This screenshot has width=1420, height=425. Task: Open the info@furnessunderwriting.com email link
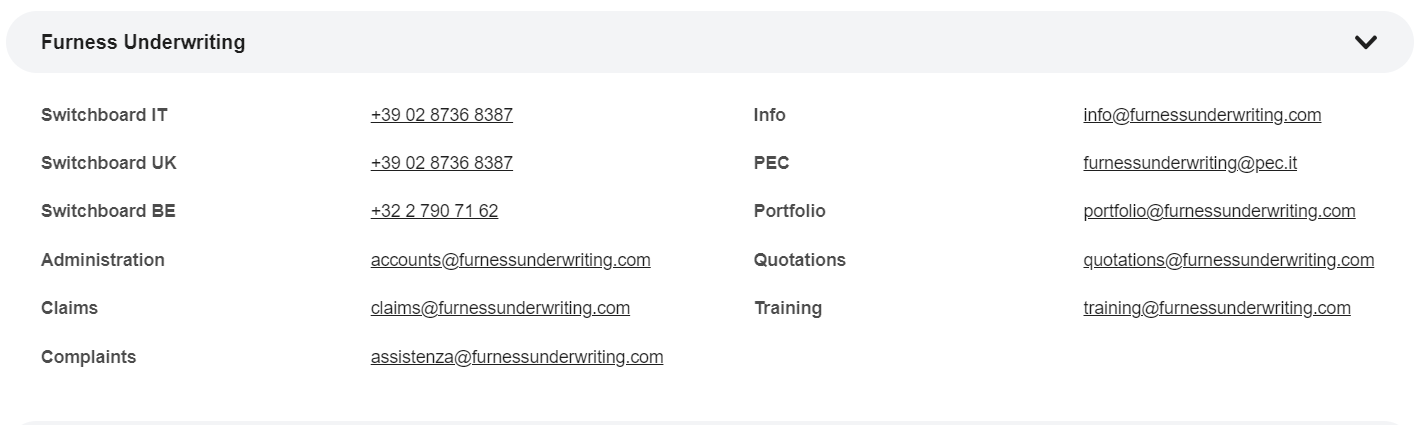click(x=1201, y=115)
